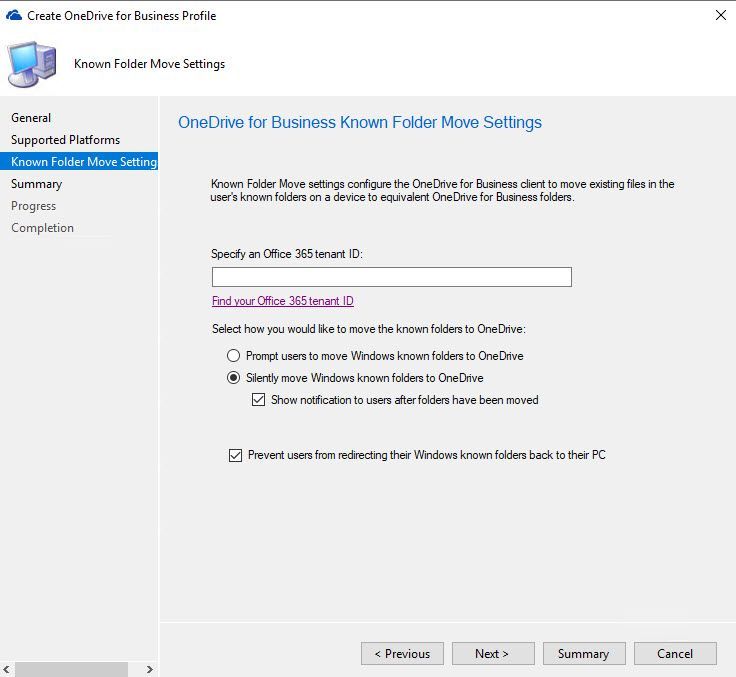Go to the General wizard page
The width and height of the screenshot is (736, 677).
click(31, 118)
